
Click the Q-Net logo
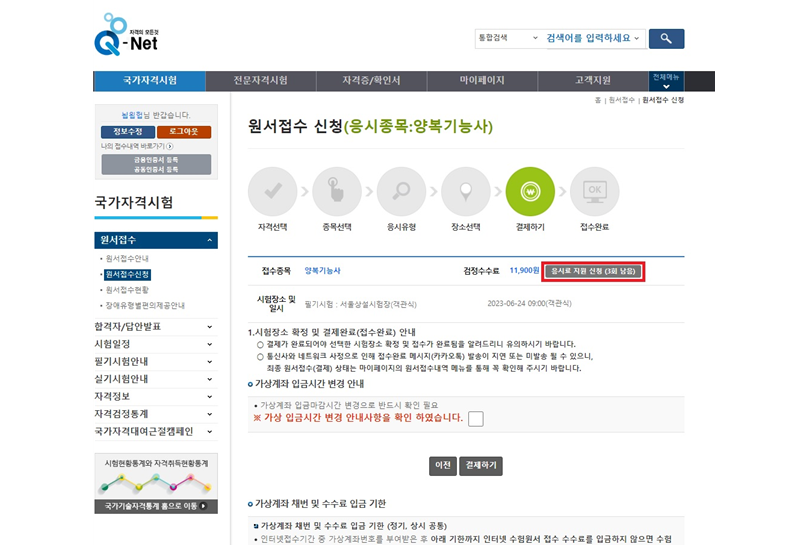pyautogui.click(x=127, y=35)
